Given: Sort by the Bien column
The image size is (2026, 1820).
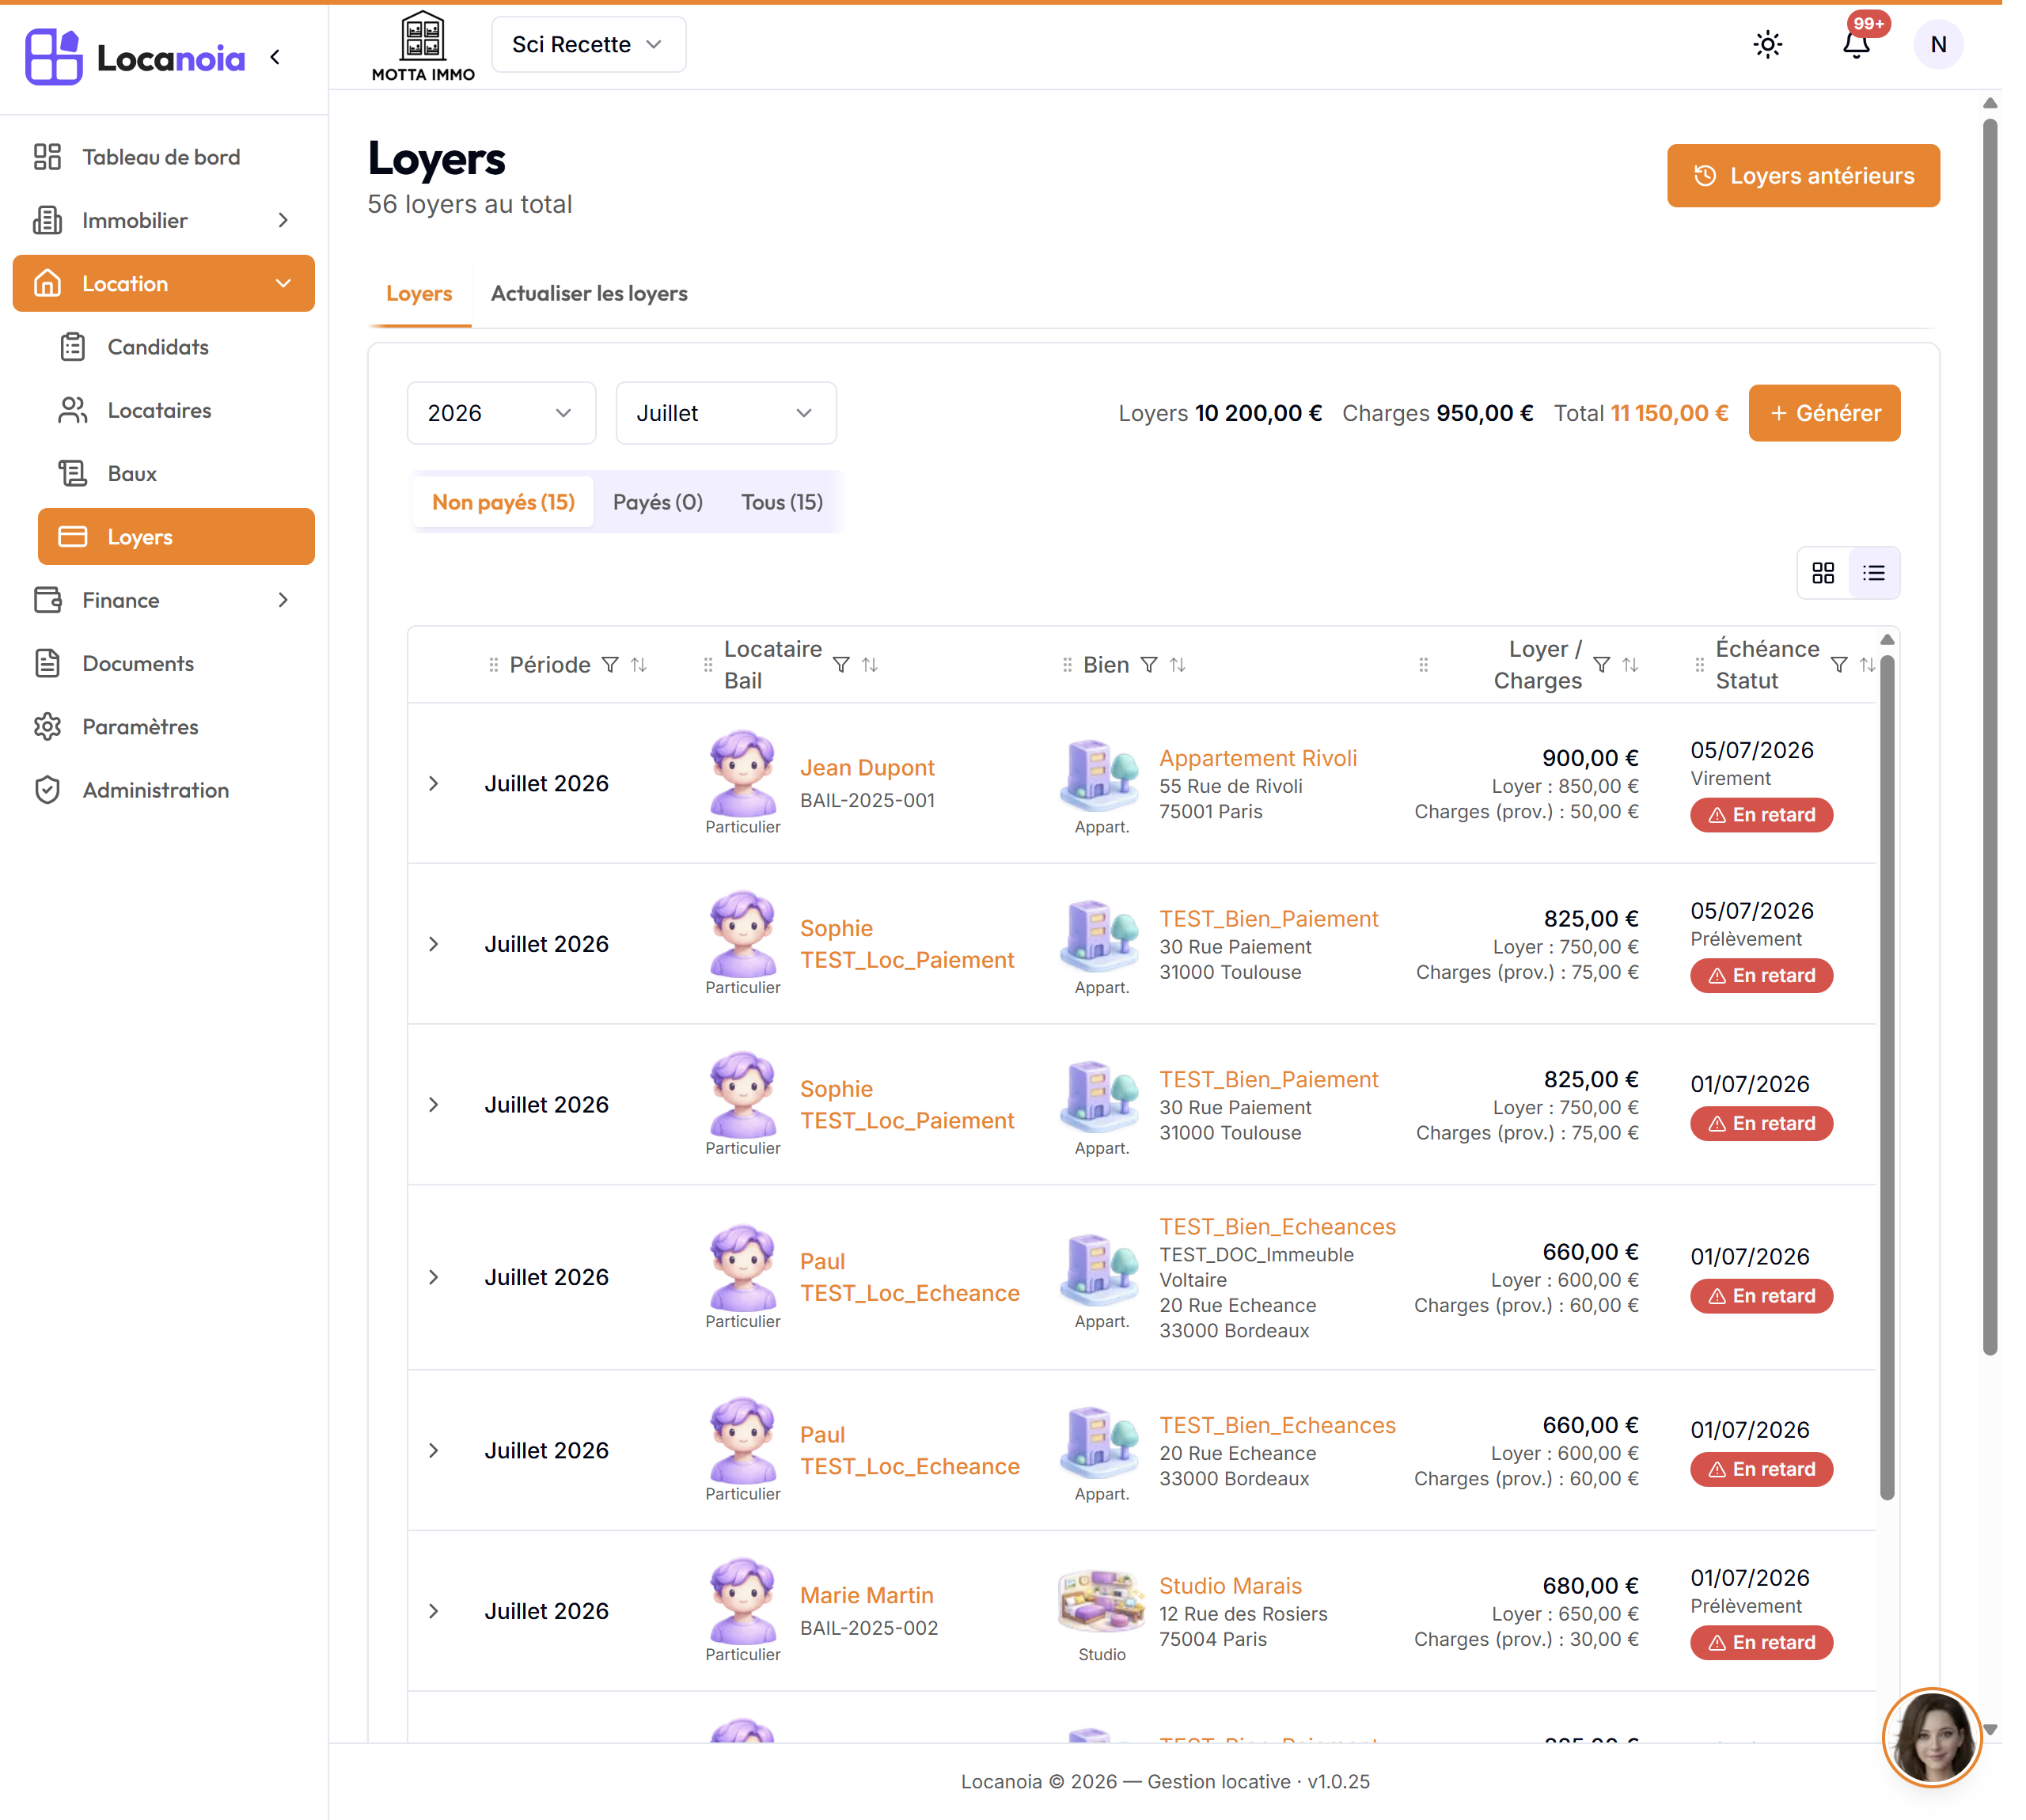Looking at the screenshot, I should [1178, 665].
